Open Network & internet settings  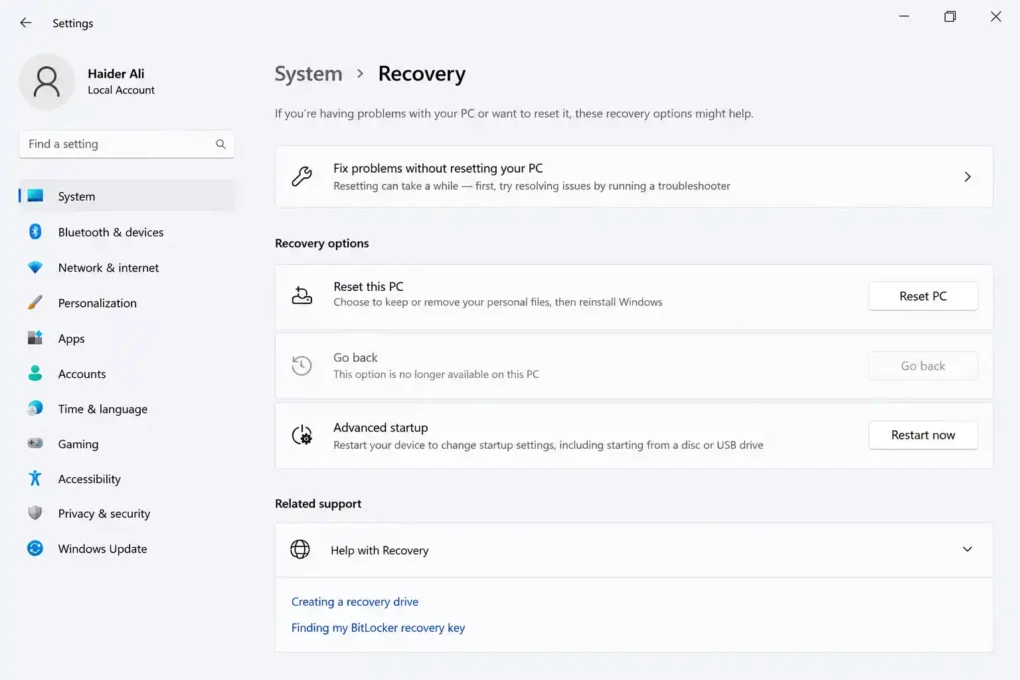tap(127, 267)
